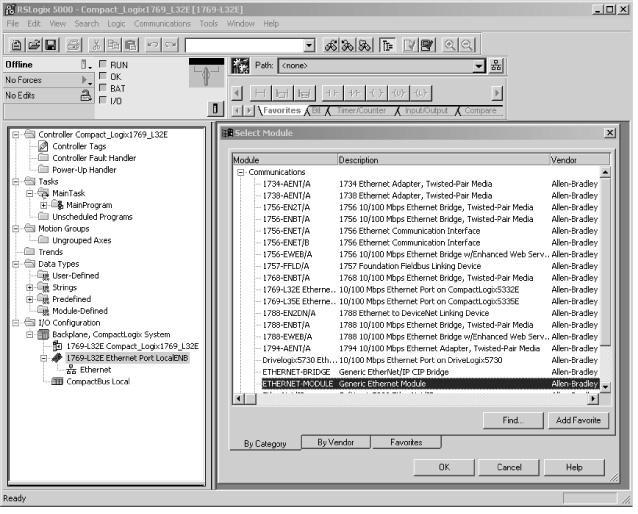
Task: Click the first Find binoculars icon
Action: [330, 45]
